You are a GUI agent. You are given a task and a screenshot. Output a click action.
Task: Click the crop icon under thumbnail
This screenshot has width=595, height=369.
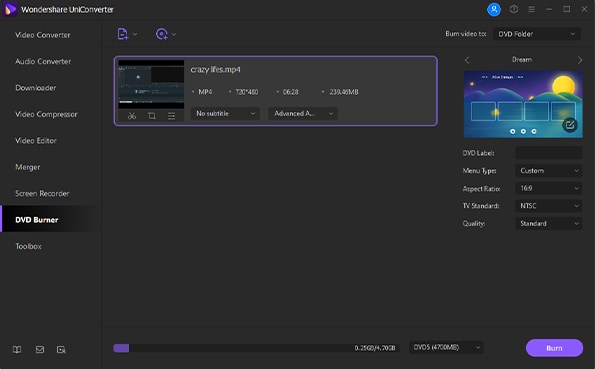coord(152,116)
